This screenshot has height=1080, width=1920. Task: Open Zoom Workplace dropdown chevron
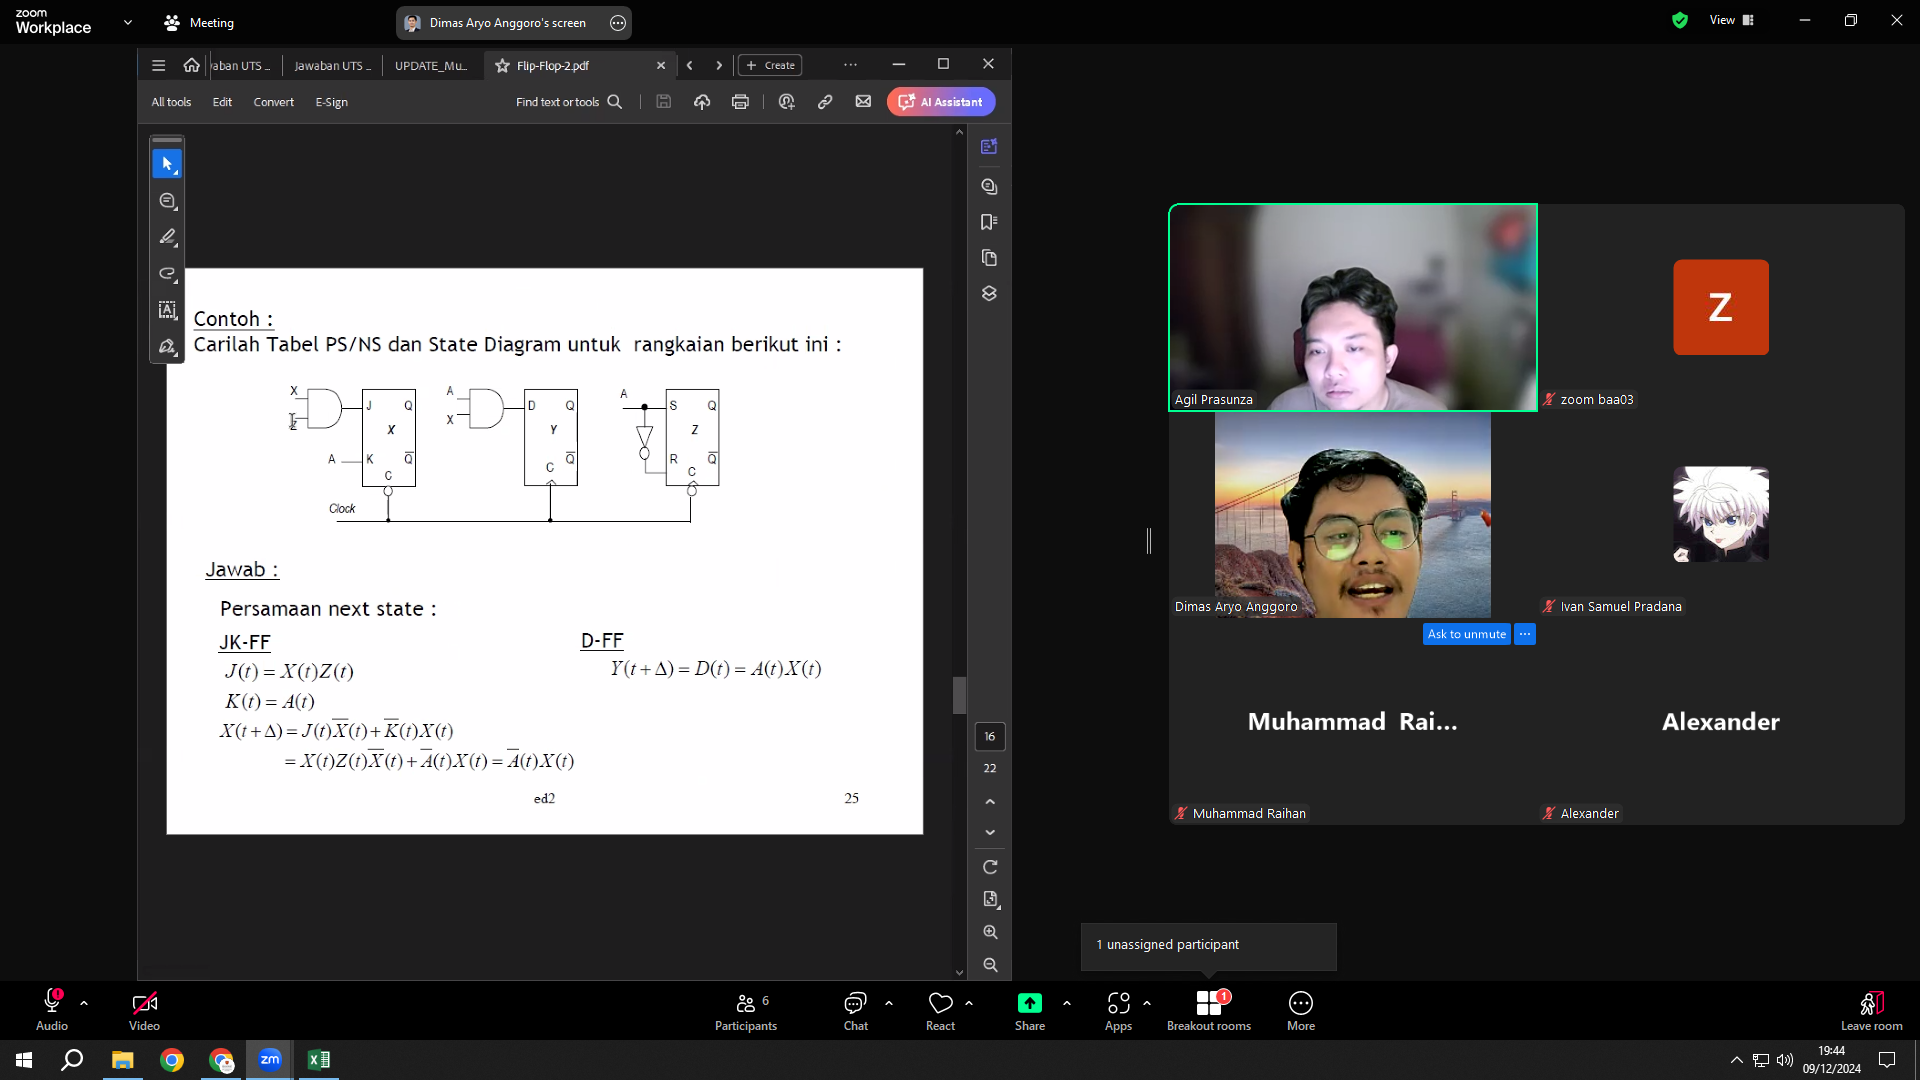128,22
